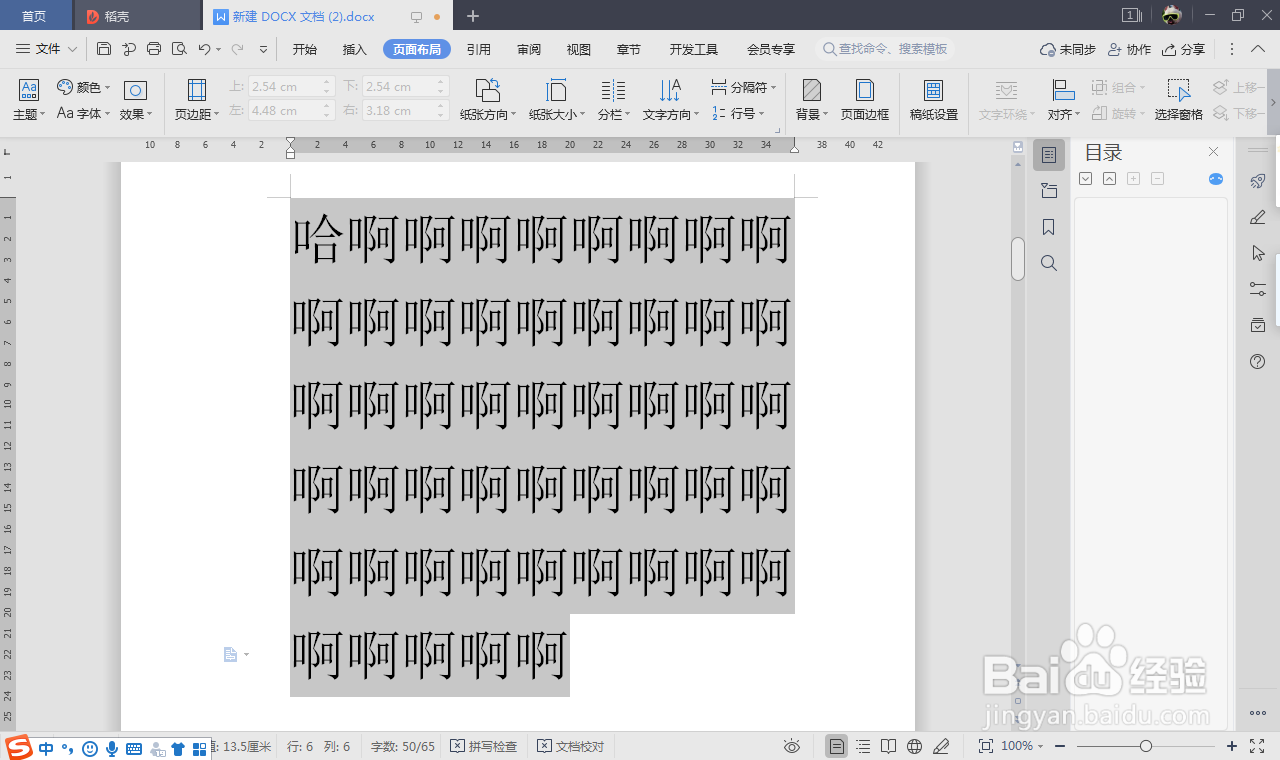This screenshot has height=760, width=1280.
Task: Switch to outline view in status bar
Action: pos(863,746)
